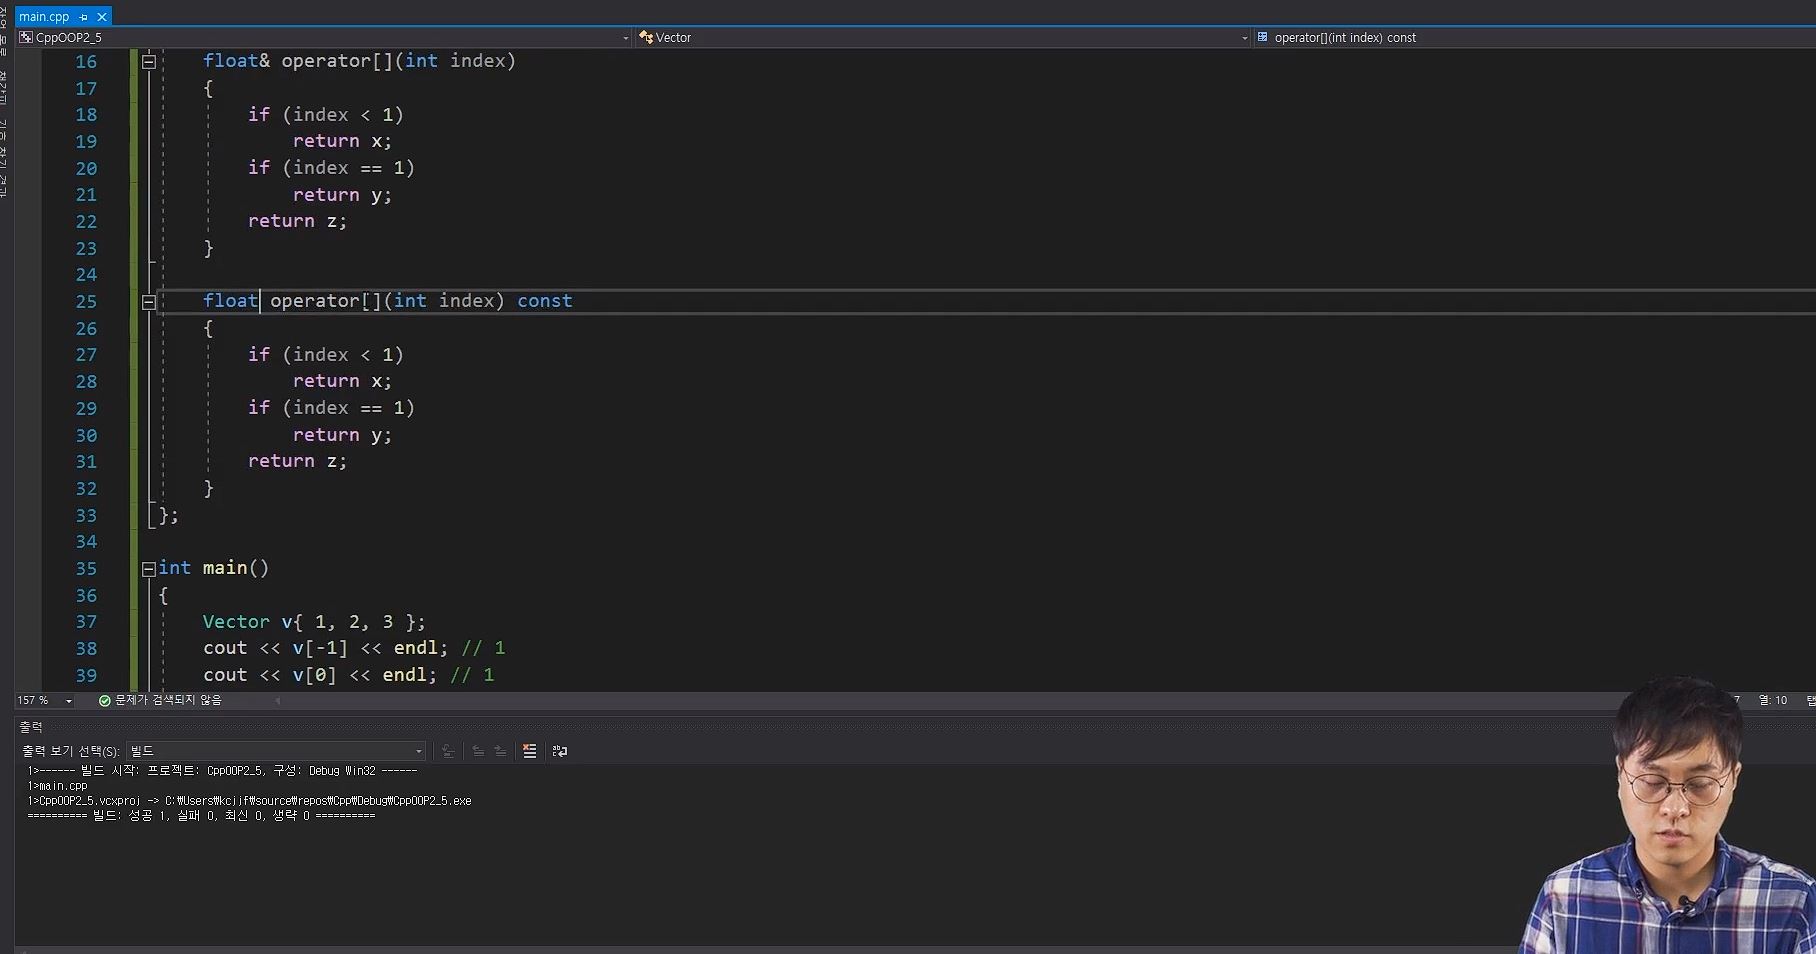Viewport: 1816px width, 954px height.
Task: Click 'return z;' on line 22
Action: click(x=297, y=221)
